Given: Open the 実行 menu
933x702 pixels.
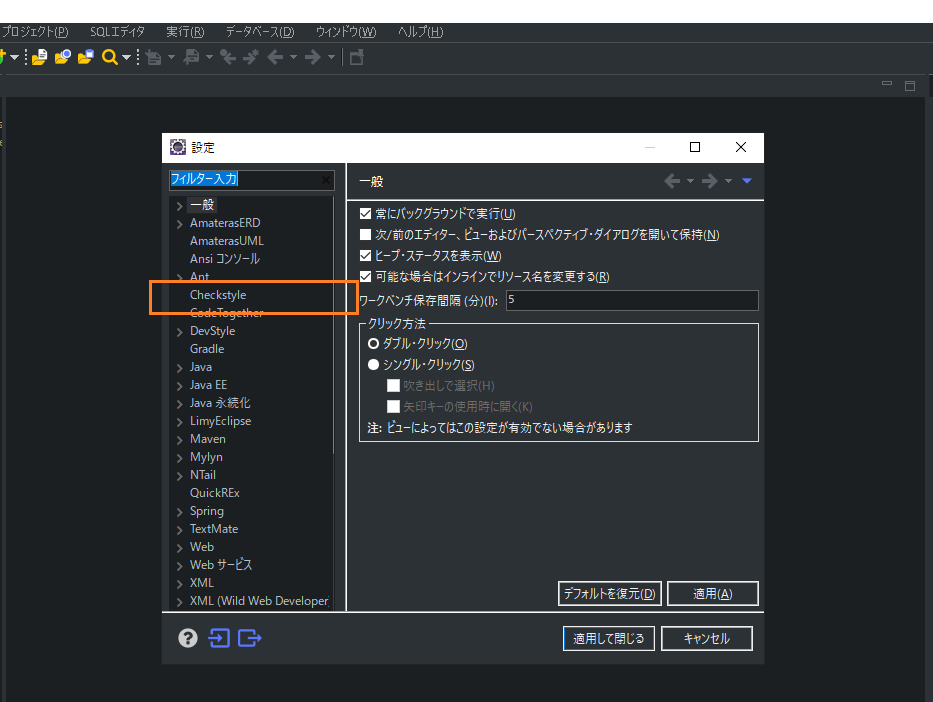Looking at the screenshot, I should point(185,32).
